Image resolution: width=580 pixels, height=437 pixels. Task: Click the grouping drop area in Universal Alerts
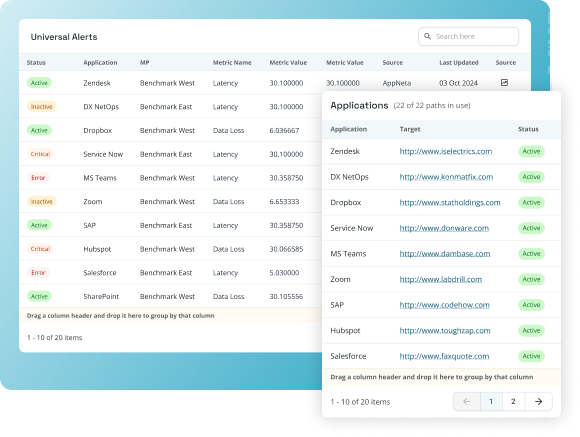(x=171, y=316)
